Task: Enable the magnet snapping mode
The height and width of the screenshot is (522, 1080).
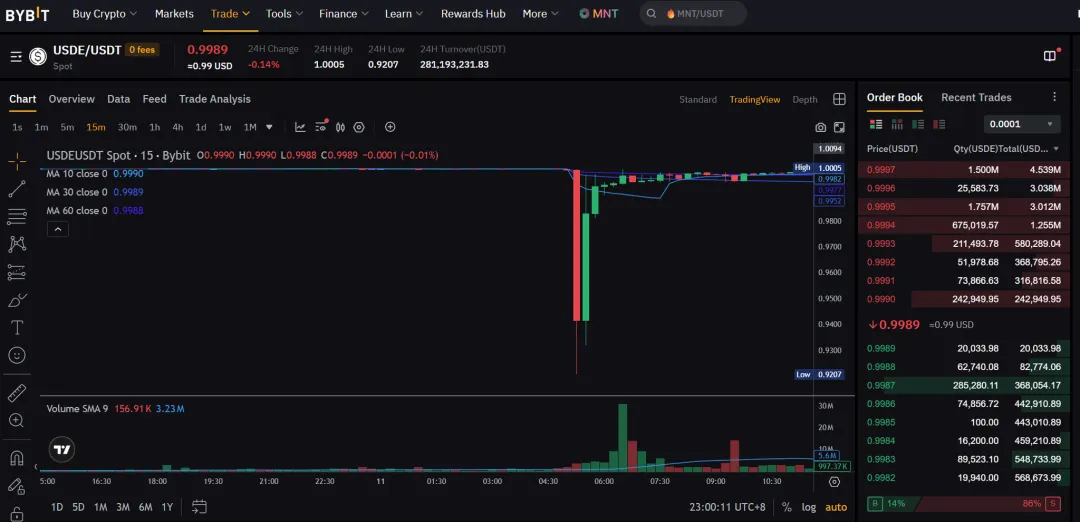Action: click(x=17, y=458)
